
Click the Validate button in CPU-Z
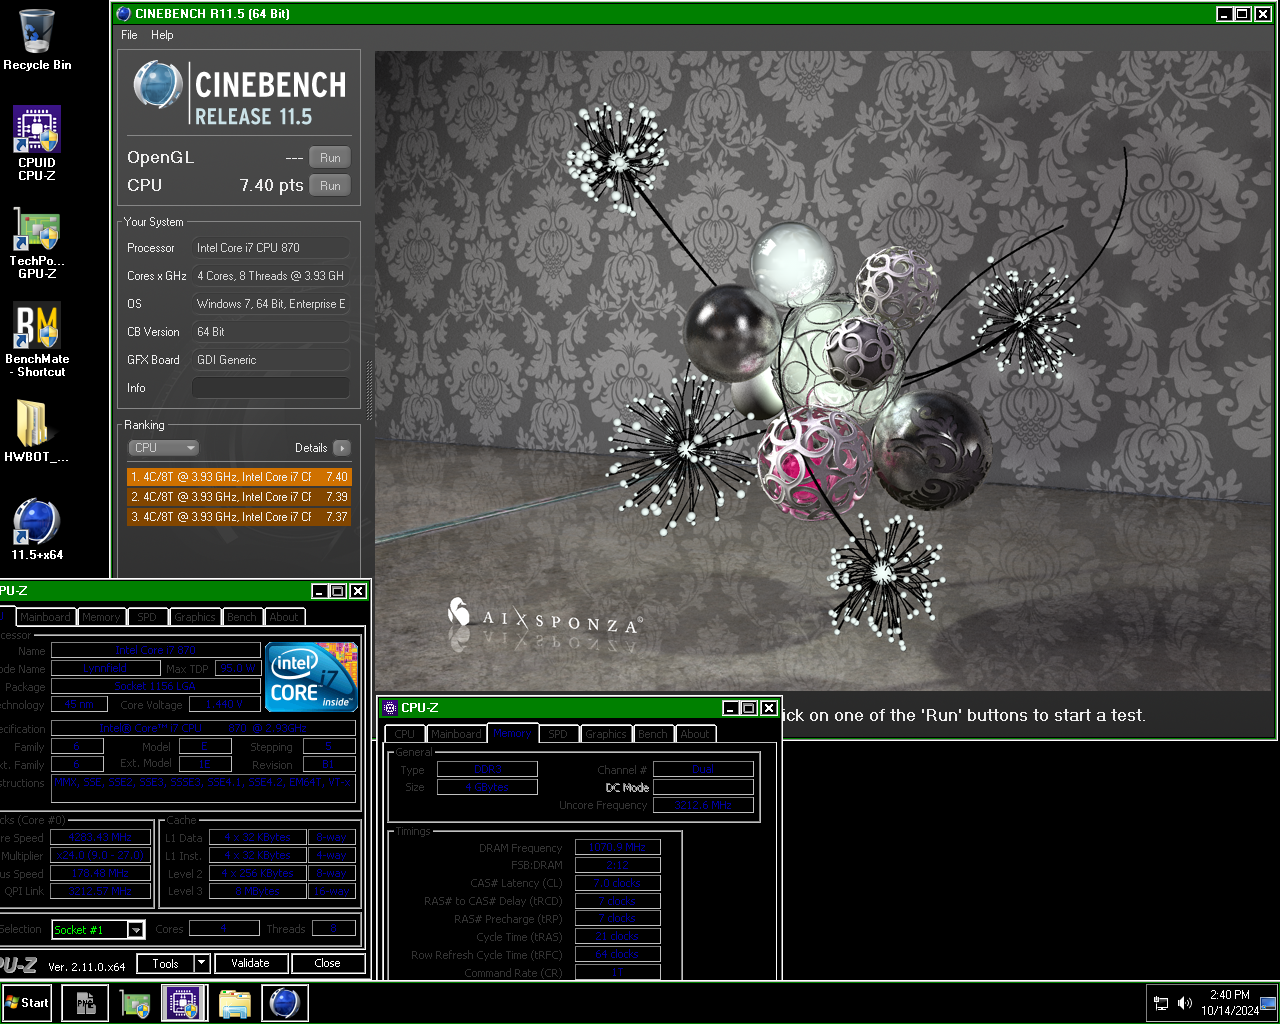tap(250, 963)
